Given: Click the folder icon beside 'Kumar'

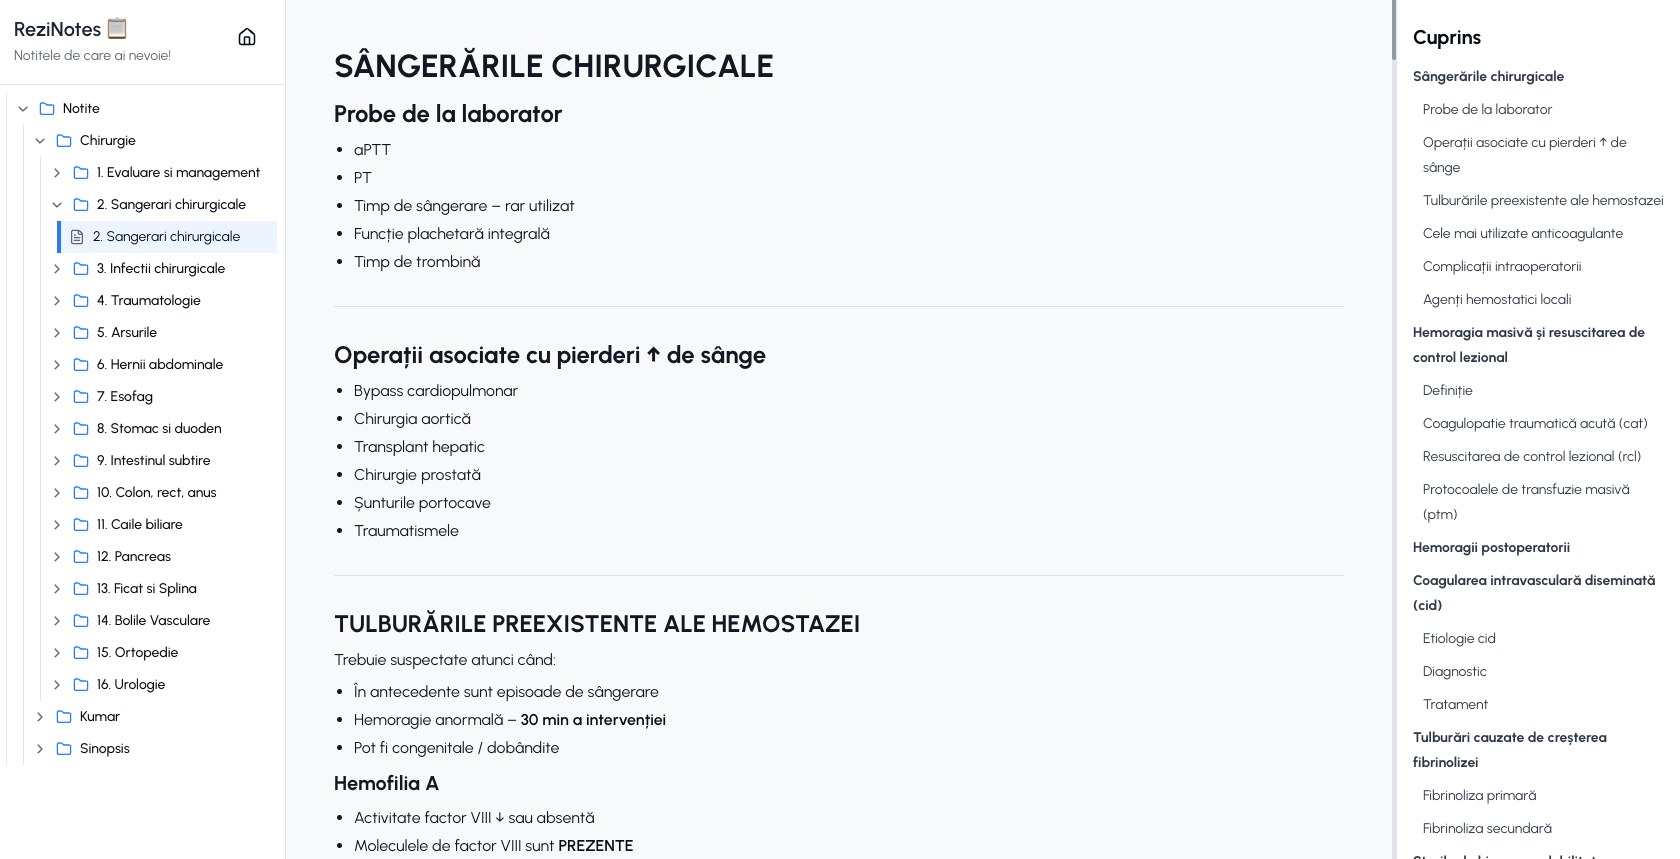Looking at the screenshot, I should (64, 716).
